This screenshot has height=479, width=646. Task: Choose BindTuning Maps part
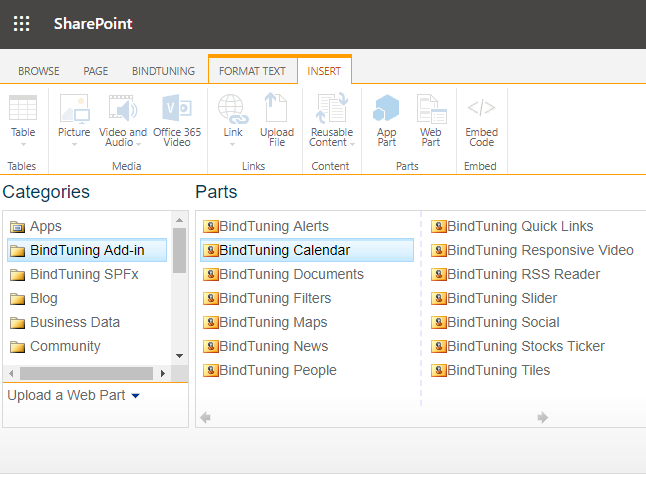pos(265,322)
